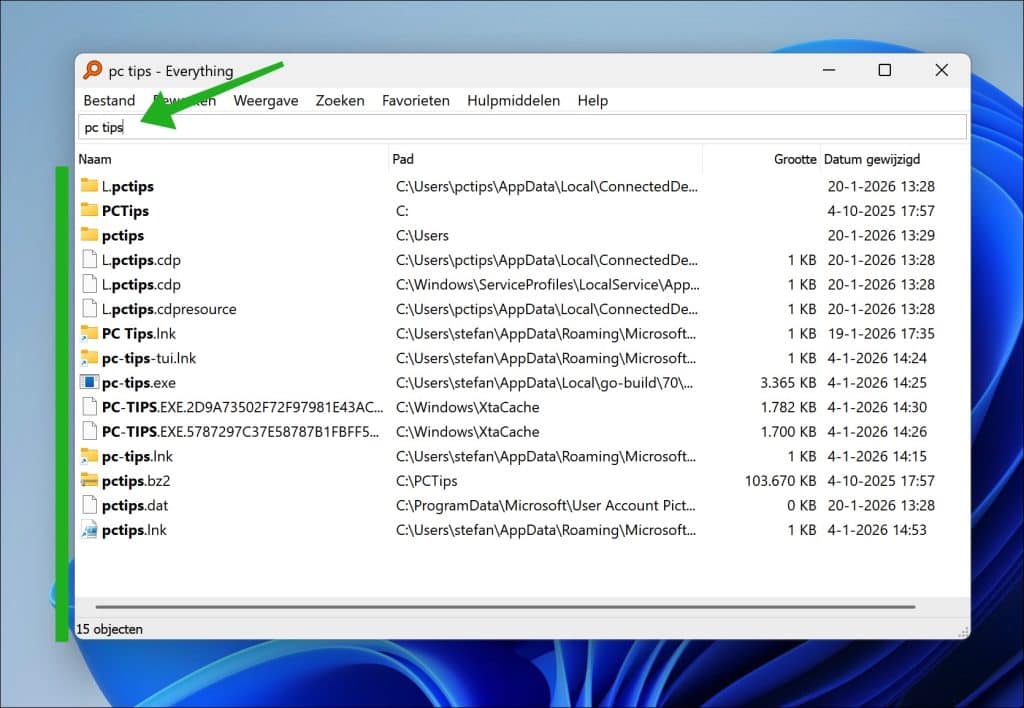Click the PCTips folder icon on C:
Image resolution: width=1024 pixels, height=708 pixels.
(89, 211)
